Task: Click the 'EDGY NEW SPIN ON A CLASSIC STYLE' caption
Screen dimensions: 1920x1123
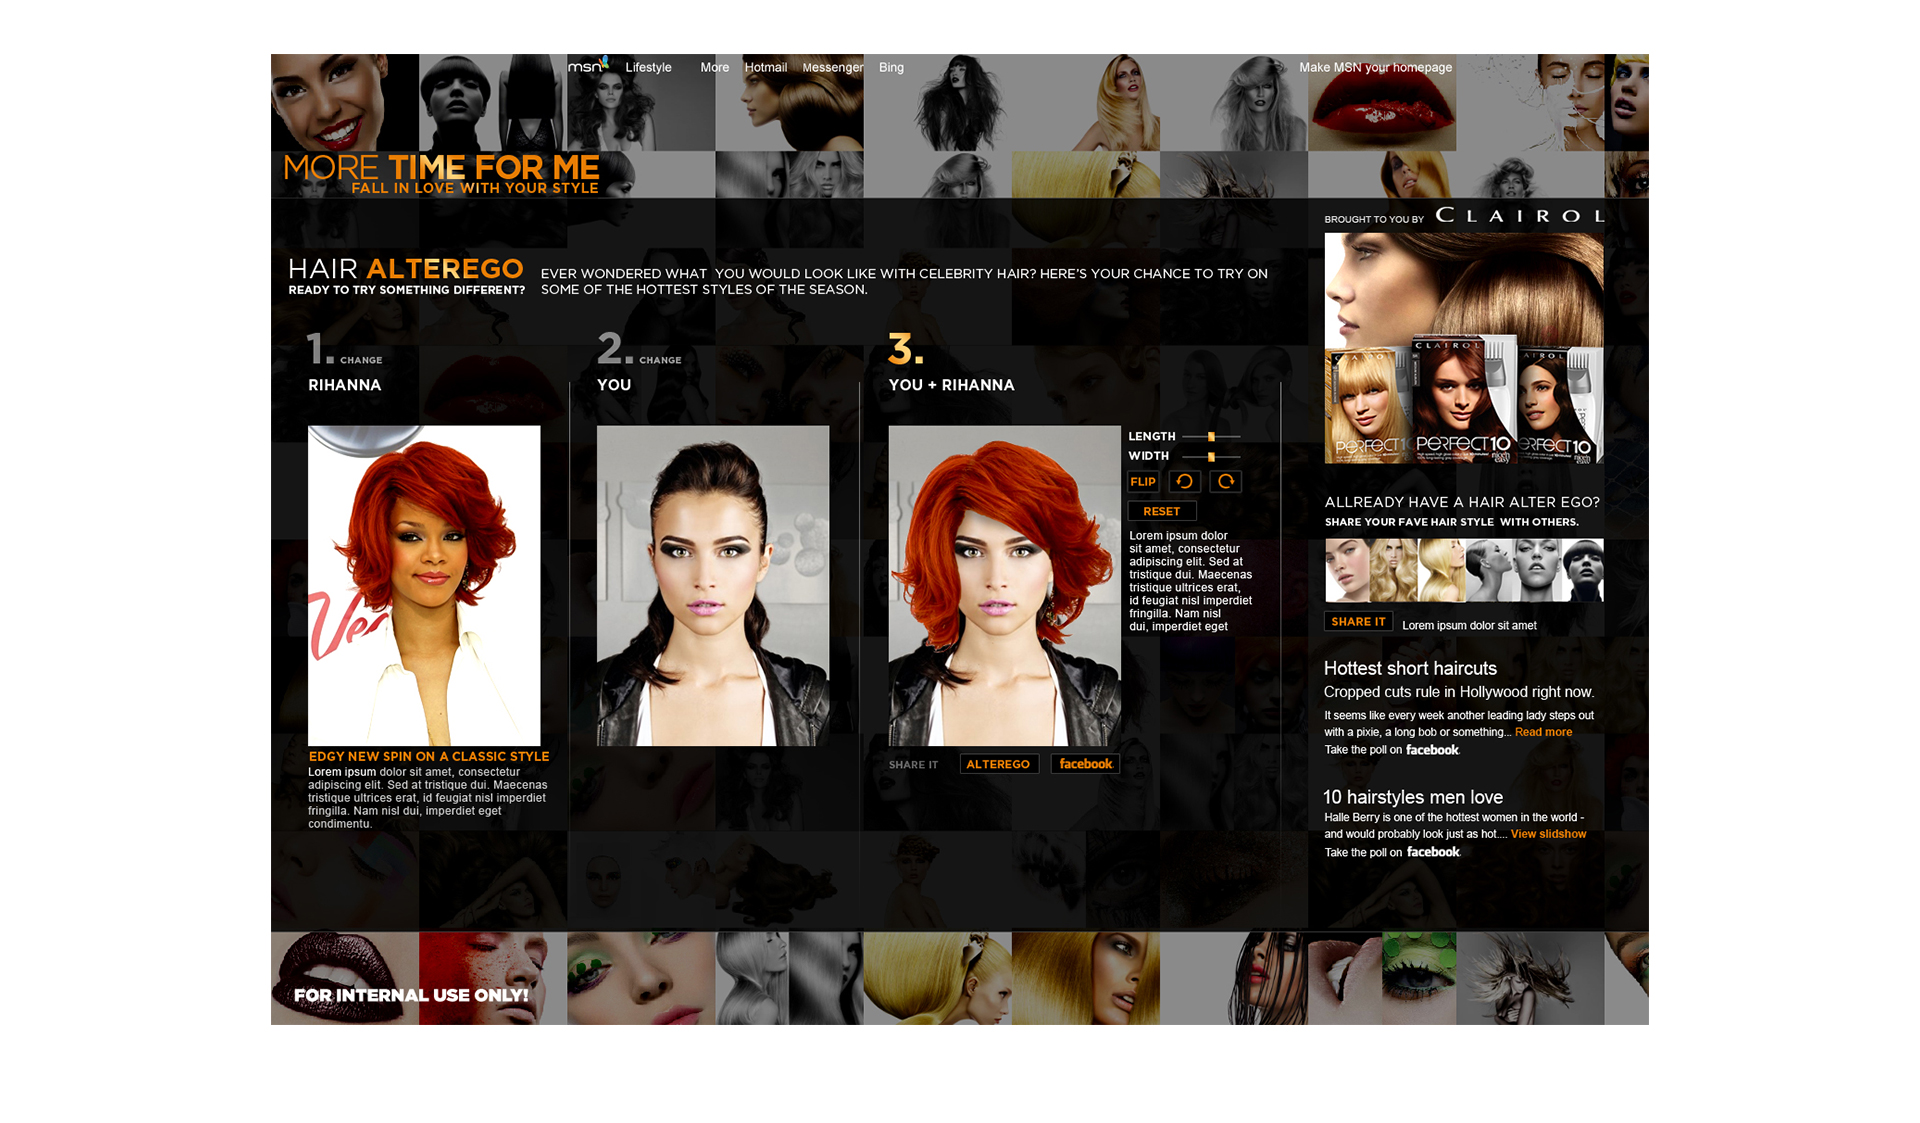Action: [429, 757]
